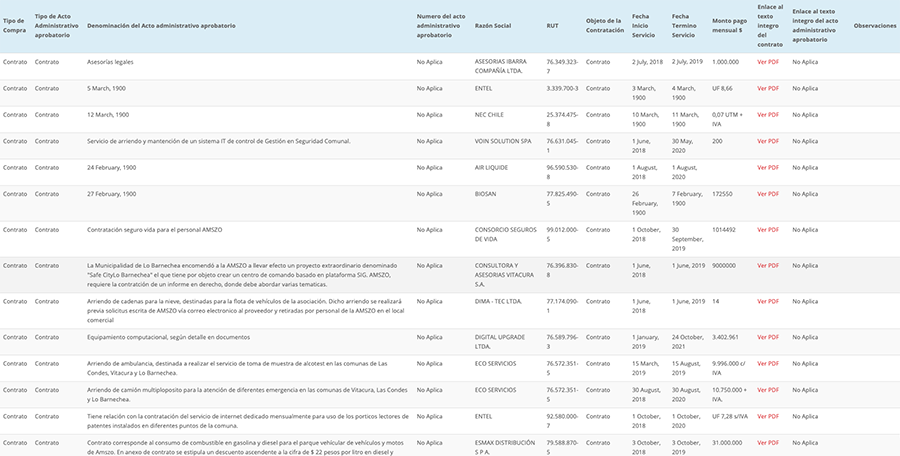Image resolution: width=900 pixels, height=456 pixels.
Task: Open Ver PDF in DIMA - TEC LTDA. row
Action: coord(767,302)
